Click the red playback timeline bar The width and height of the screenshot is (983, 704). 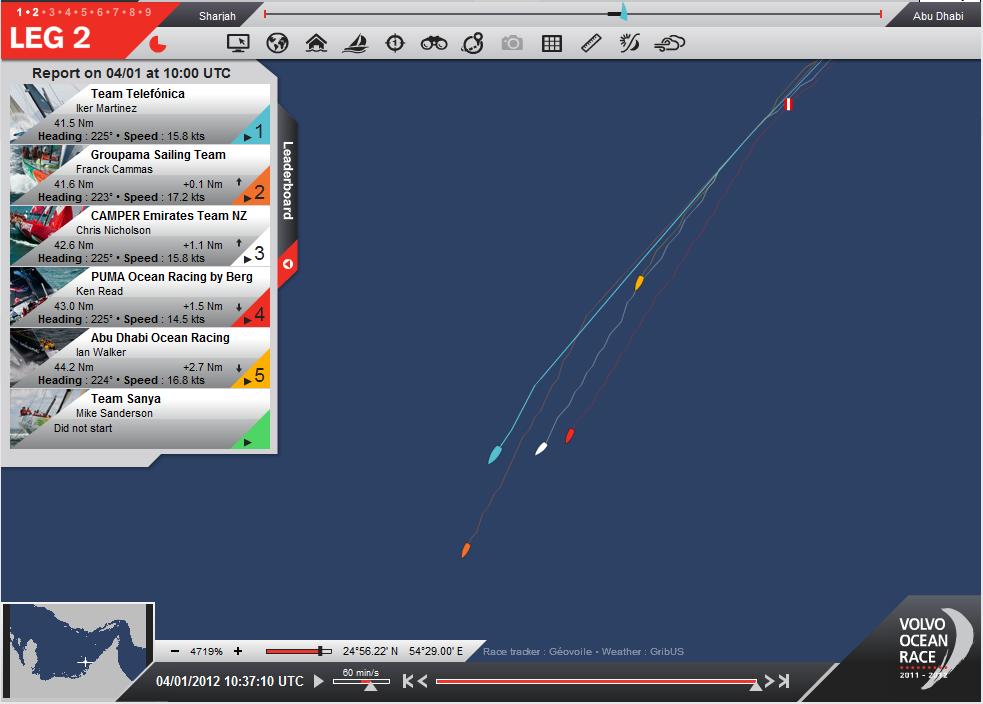click(x=596, y=681)
